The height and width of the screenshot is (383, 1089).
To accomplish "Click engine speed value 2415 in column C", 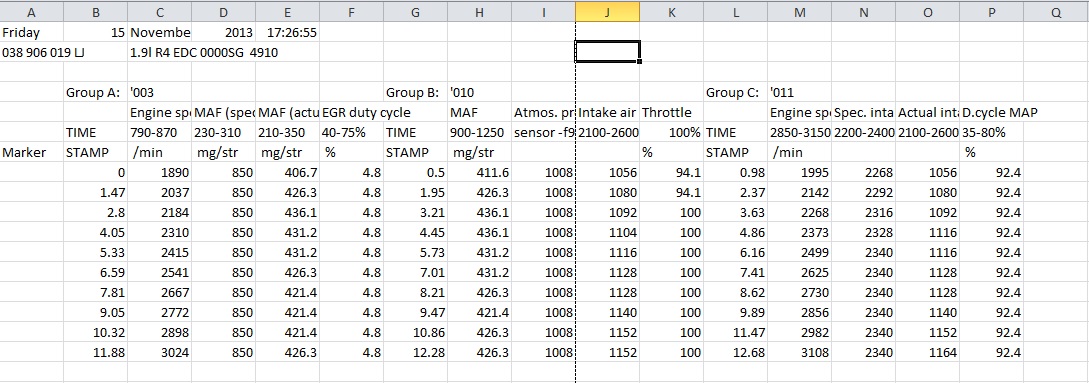I will (160, 253).
